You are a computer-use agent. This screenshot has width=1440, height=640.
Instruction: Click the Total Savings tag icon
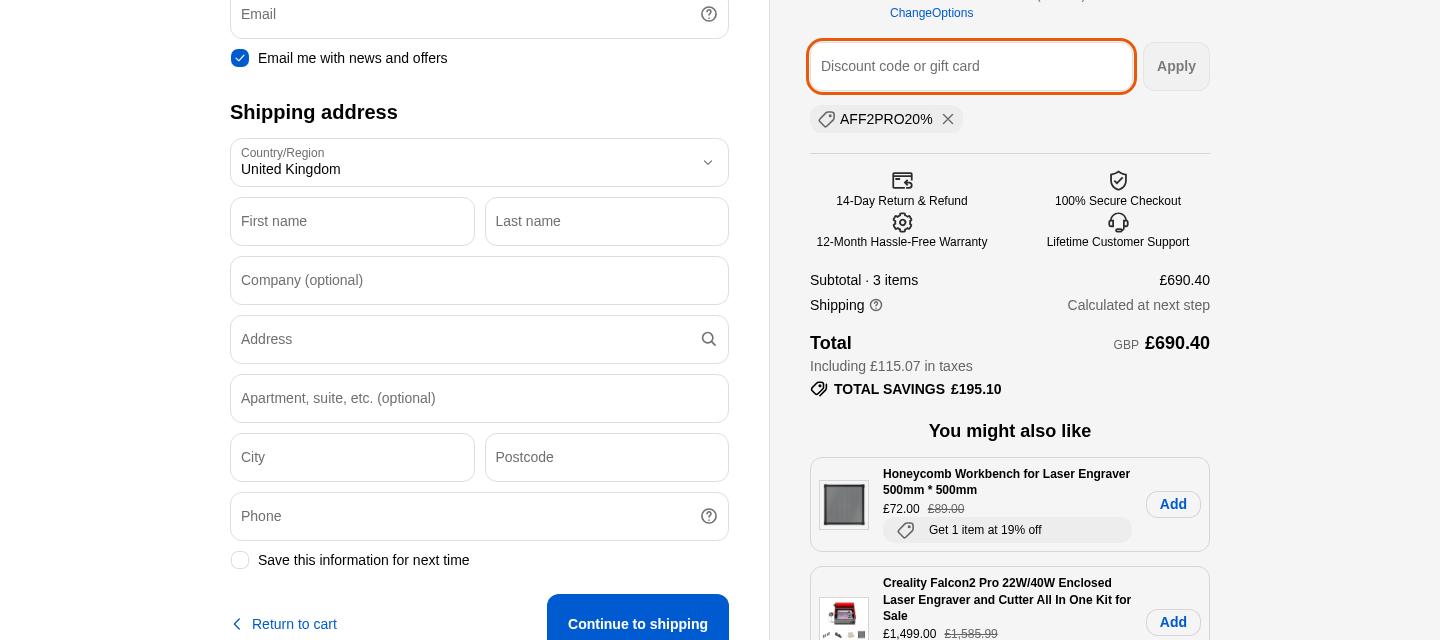point(819,389)
